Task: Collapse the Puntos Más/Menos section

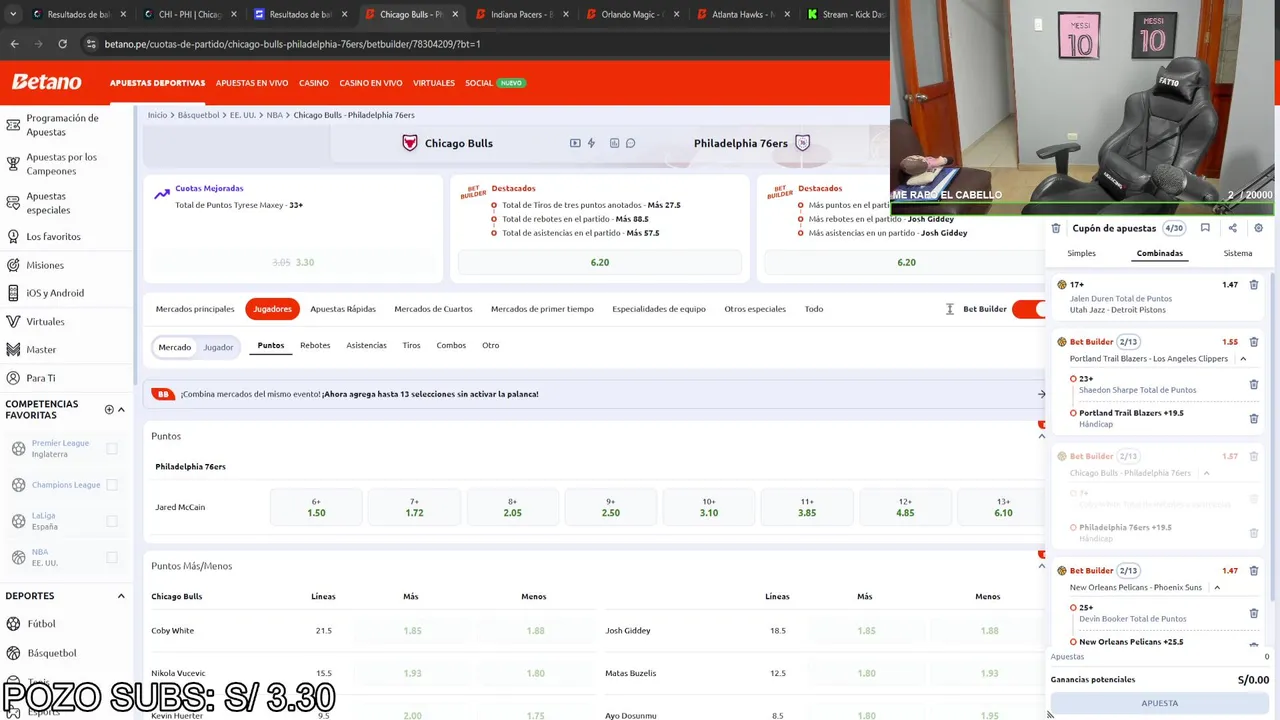Action: 1041,566
